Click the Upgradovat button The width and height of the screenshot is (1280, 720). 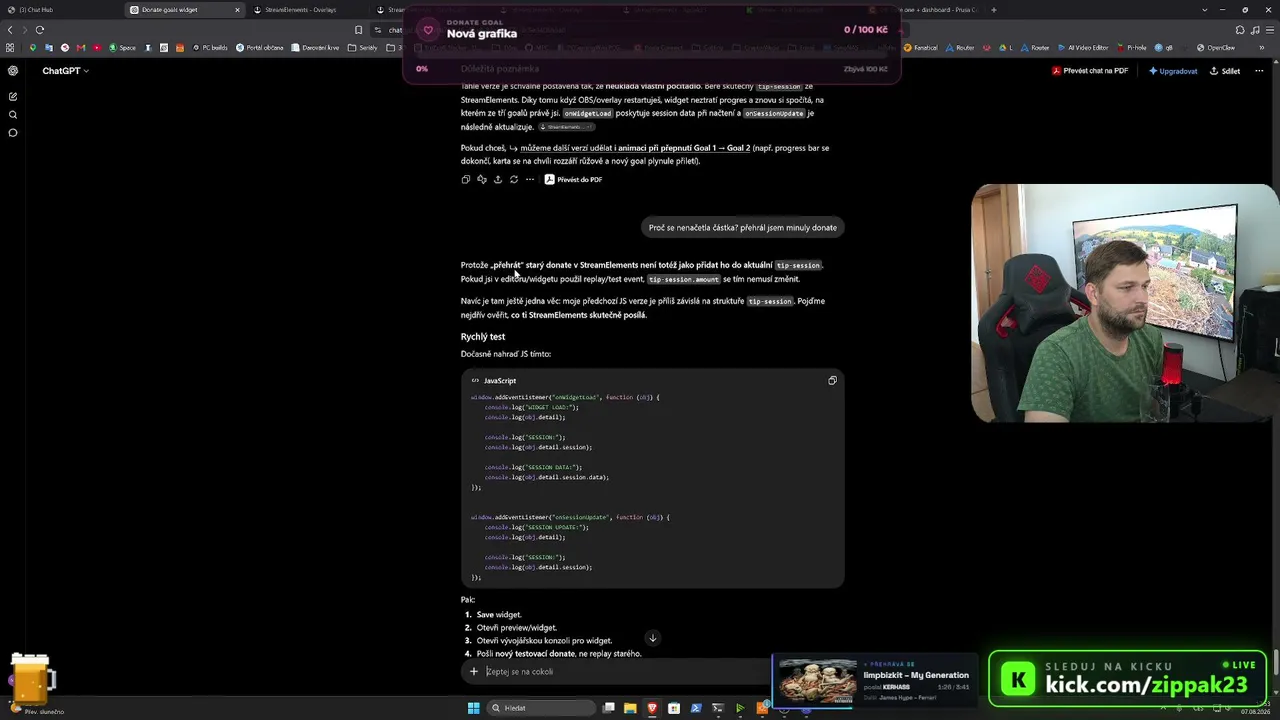pyautogui.click(x=1173, y=71)
